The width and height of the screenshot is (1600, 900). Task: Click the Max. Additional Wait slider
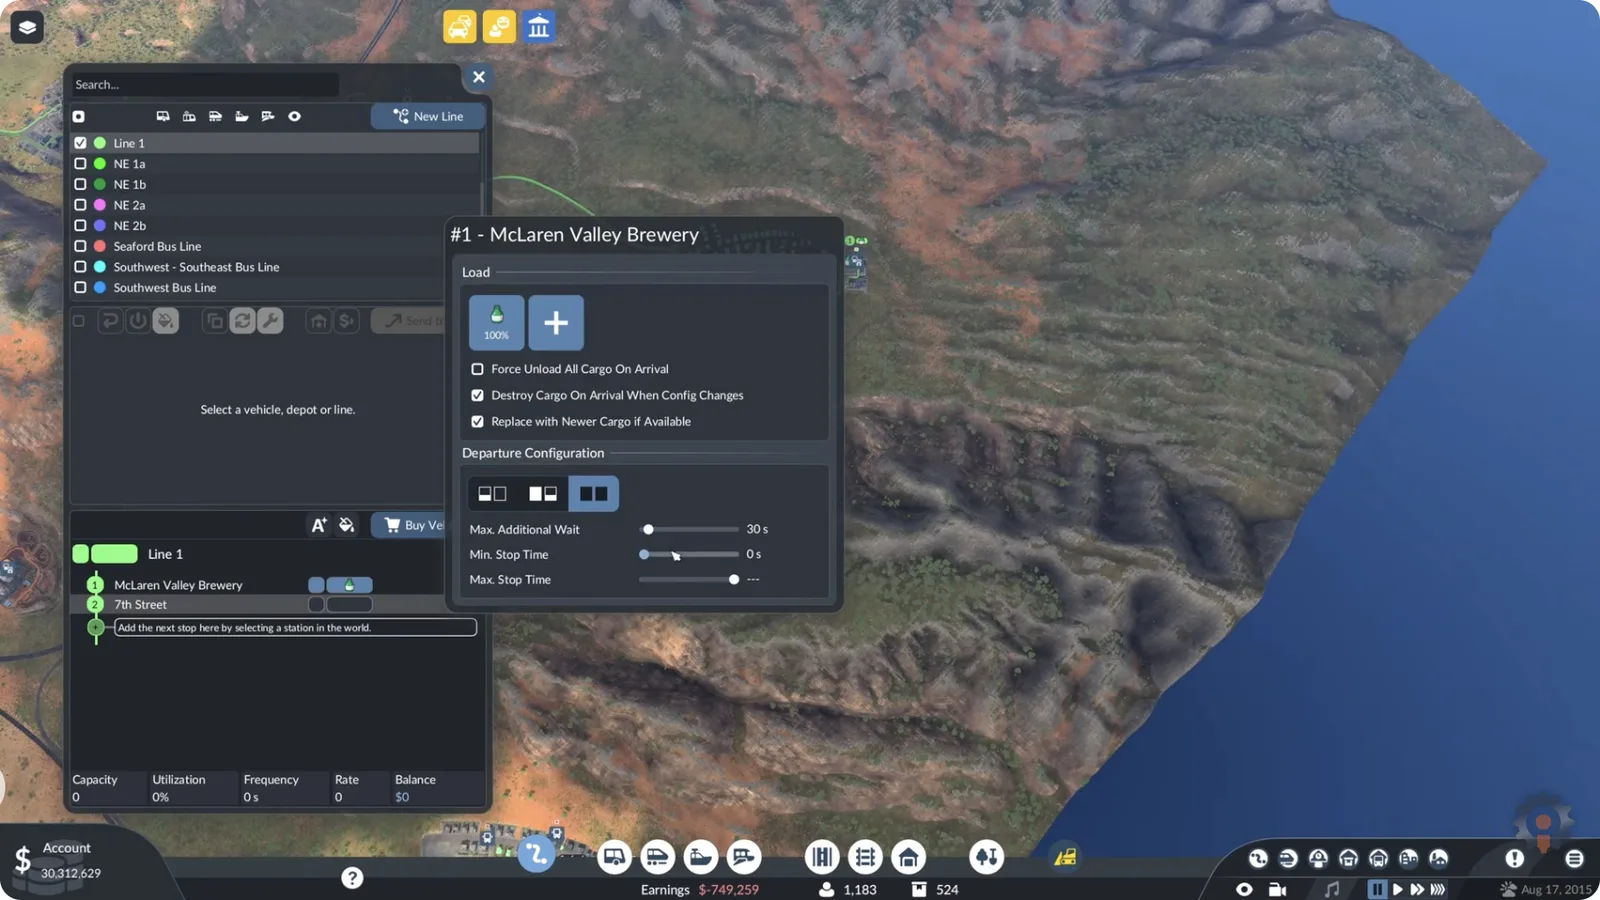click(689, 529)
